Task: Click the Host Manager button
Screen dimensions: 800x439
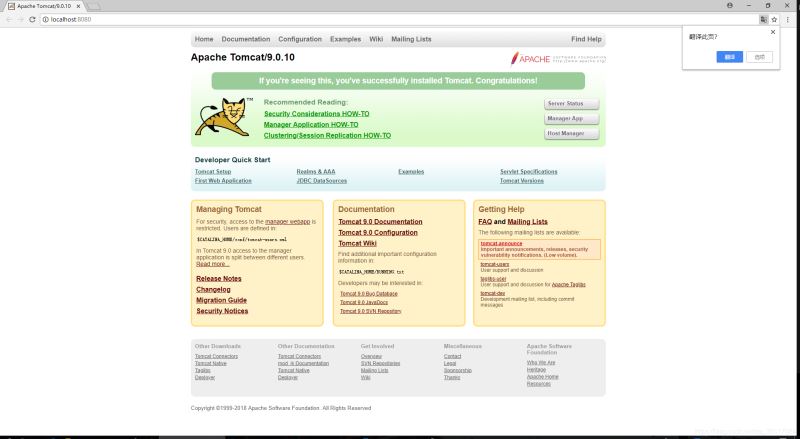Action: 571,133
